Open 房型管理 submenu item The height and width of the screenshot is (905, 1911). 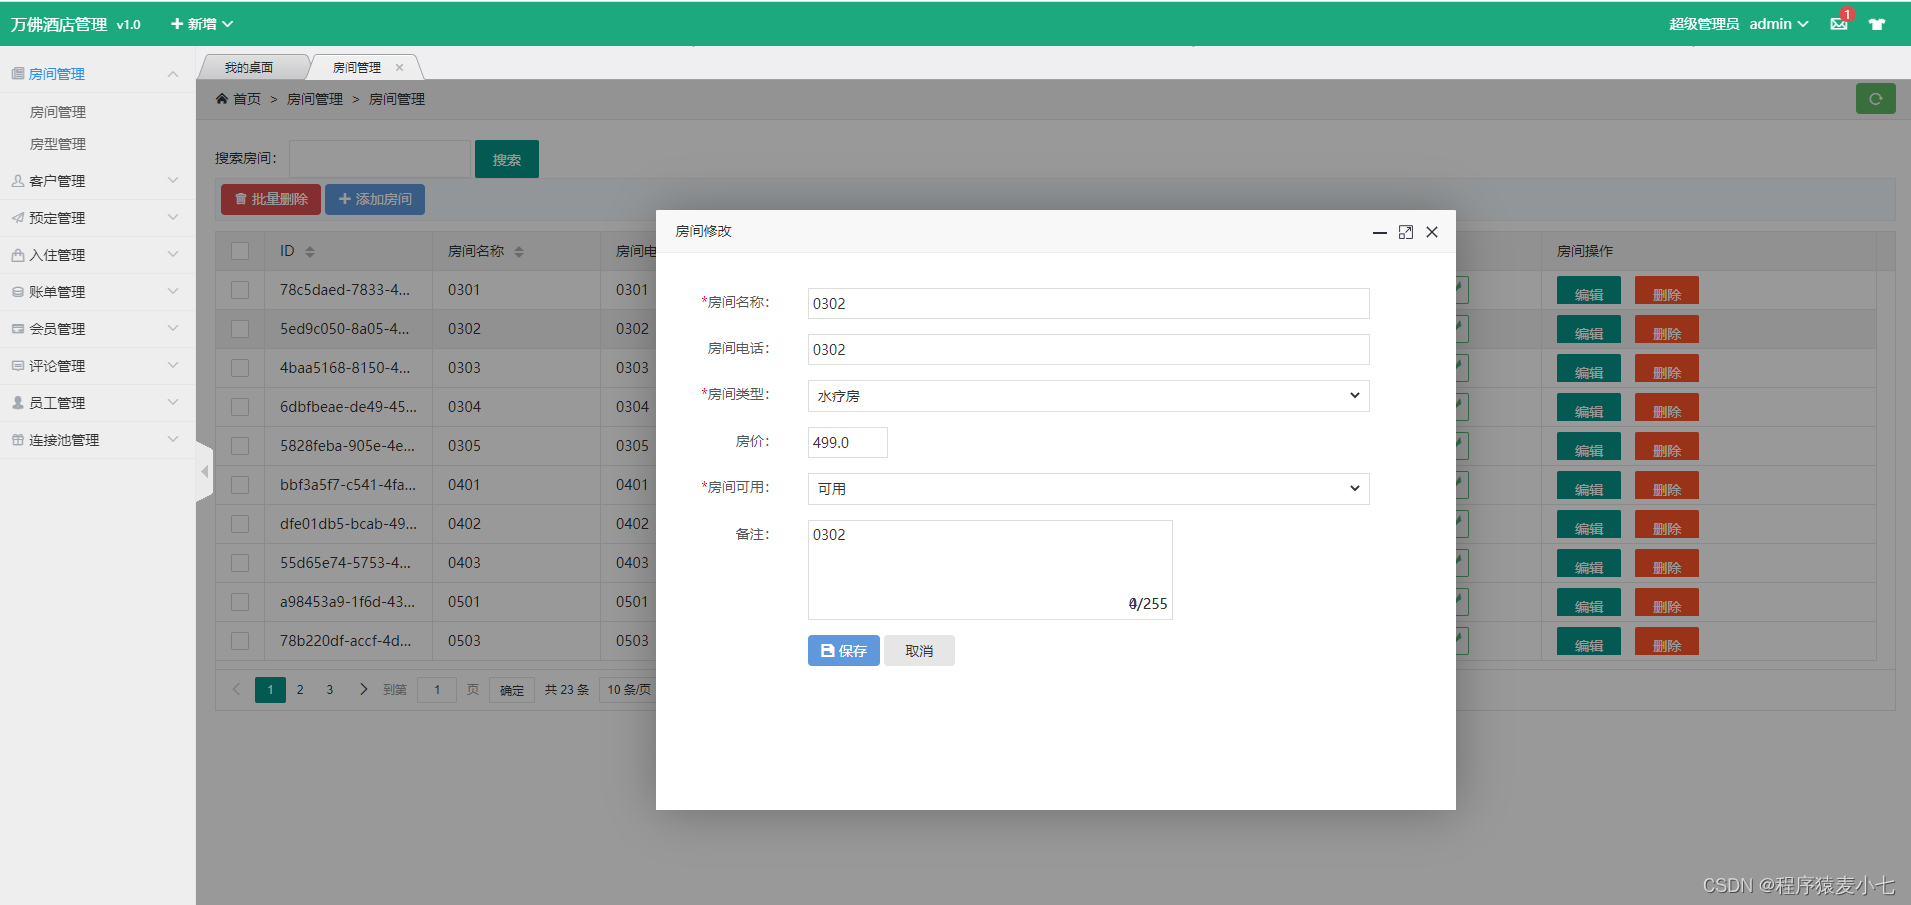(x=58, y=144)
